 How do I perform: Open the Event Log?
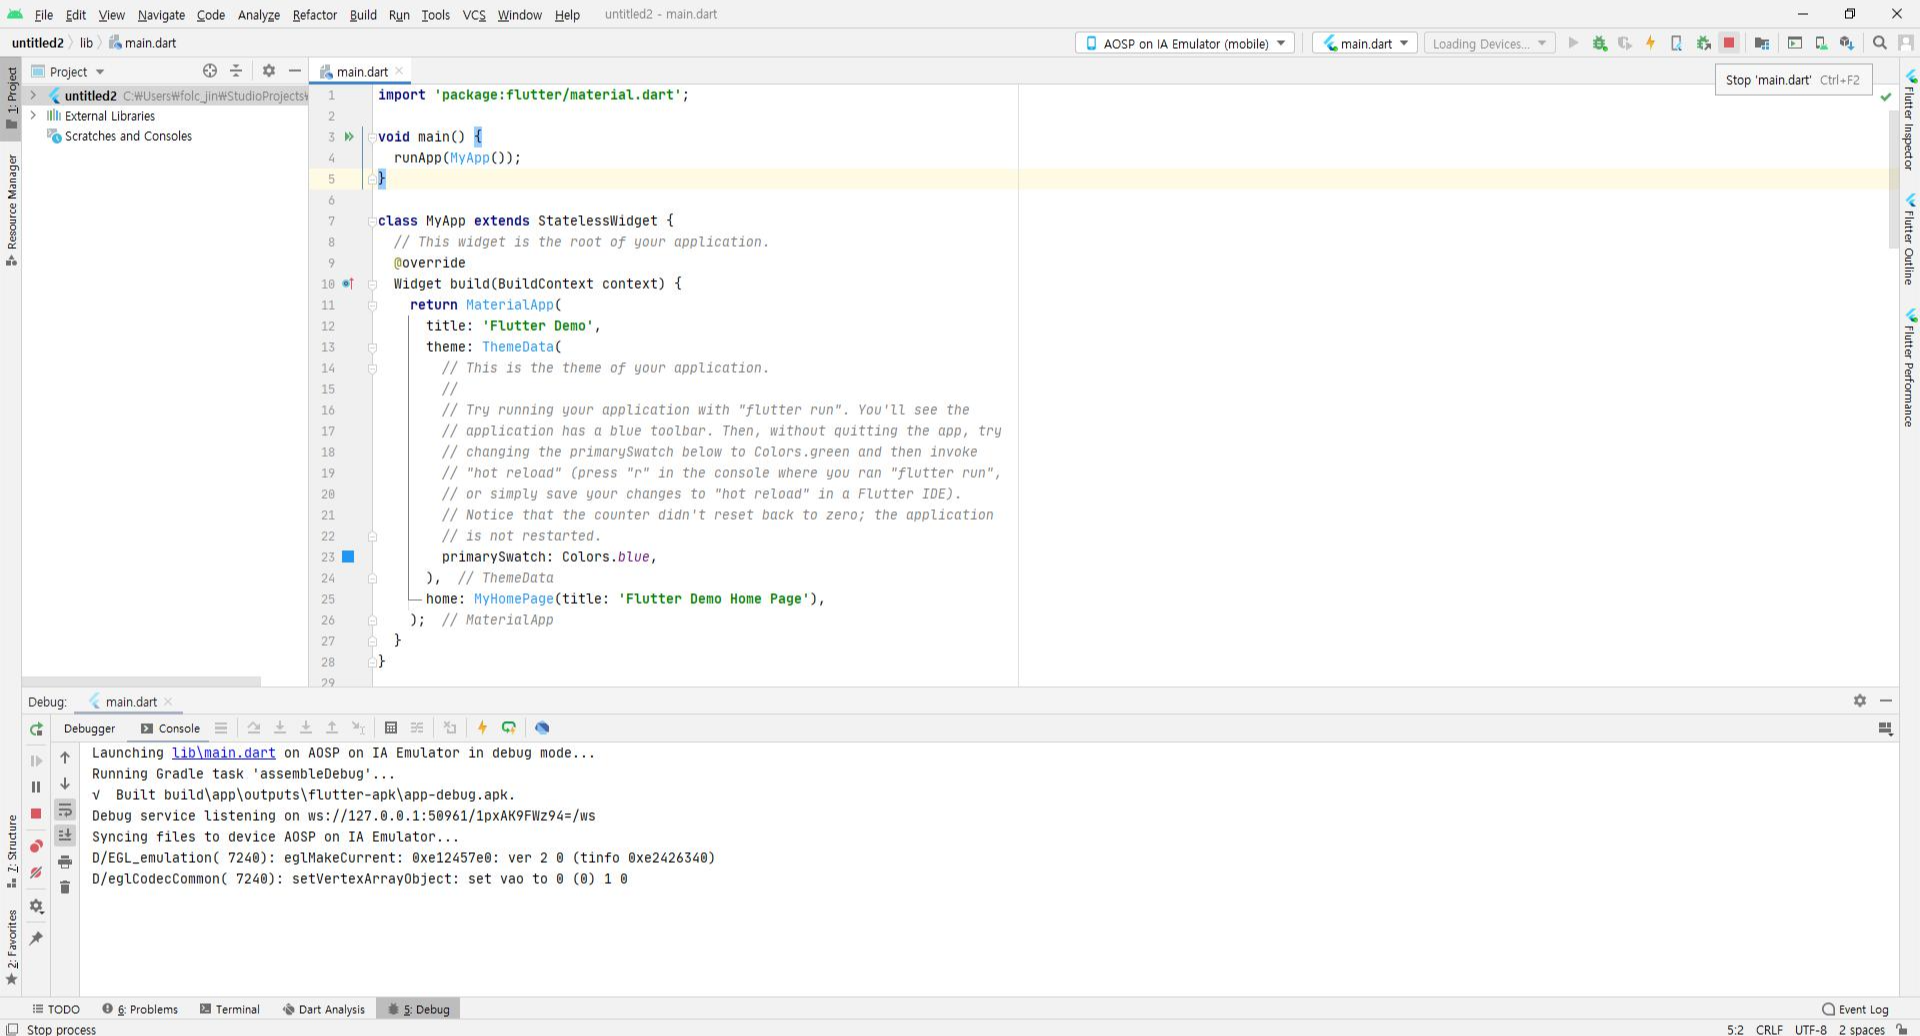point(1855,1009)
